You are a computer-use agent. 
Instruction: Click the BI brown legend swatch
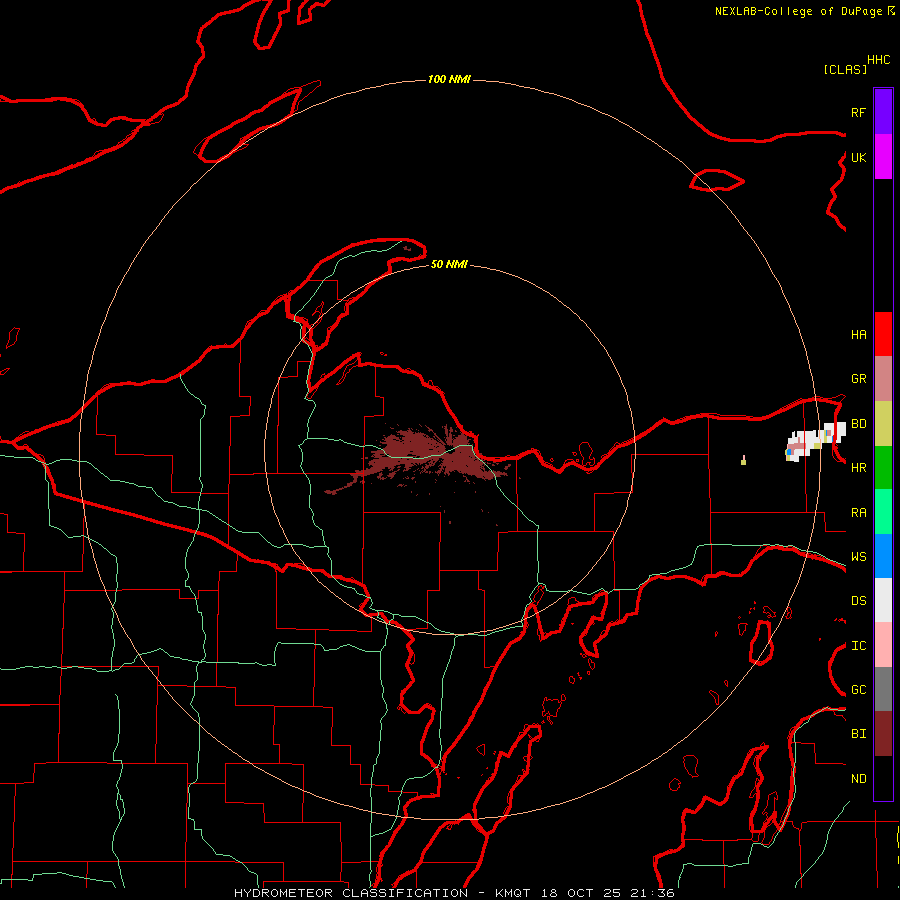(x=883, y=734)
